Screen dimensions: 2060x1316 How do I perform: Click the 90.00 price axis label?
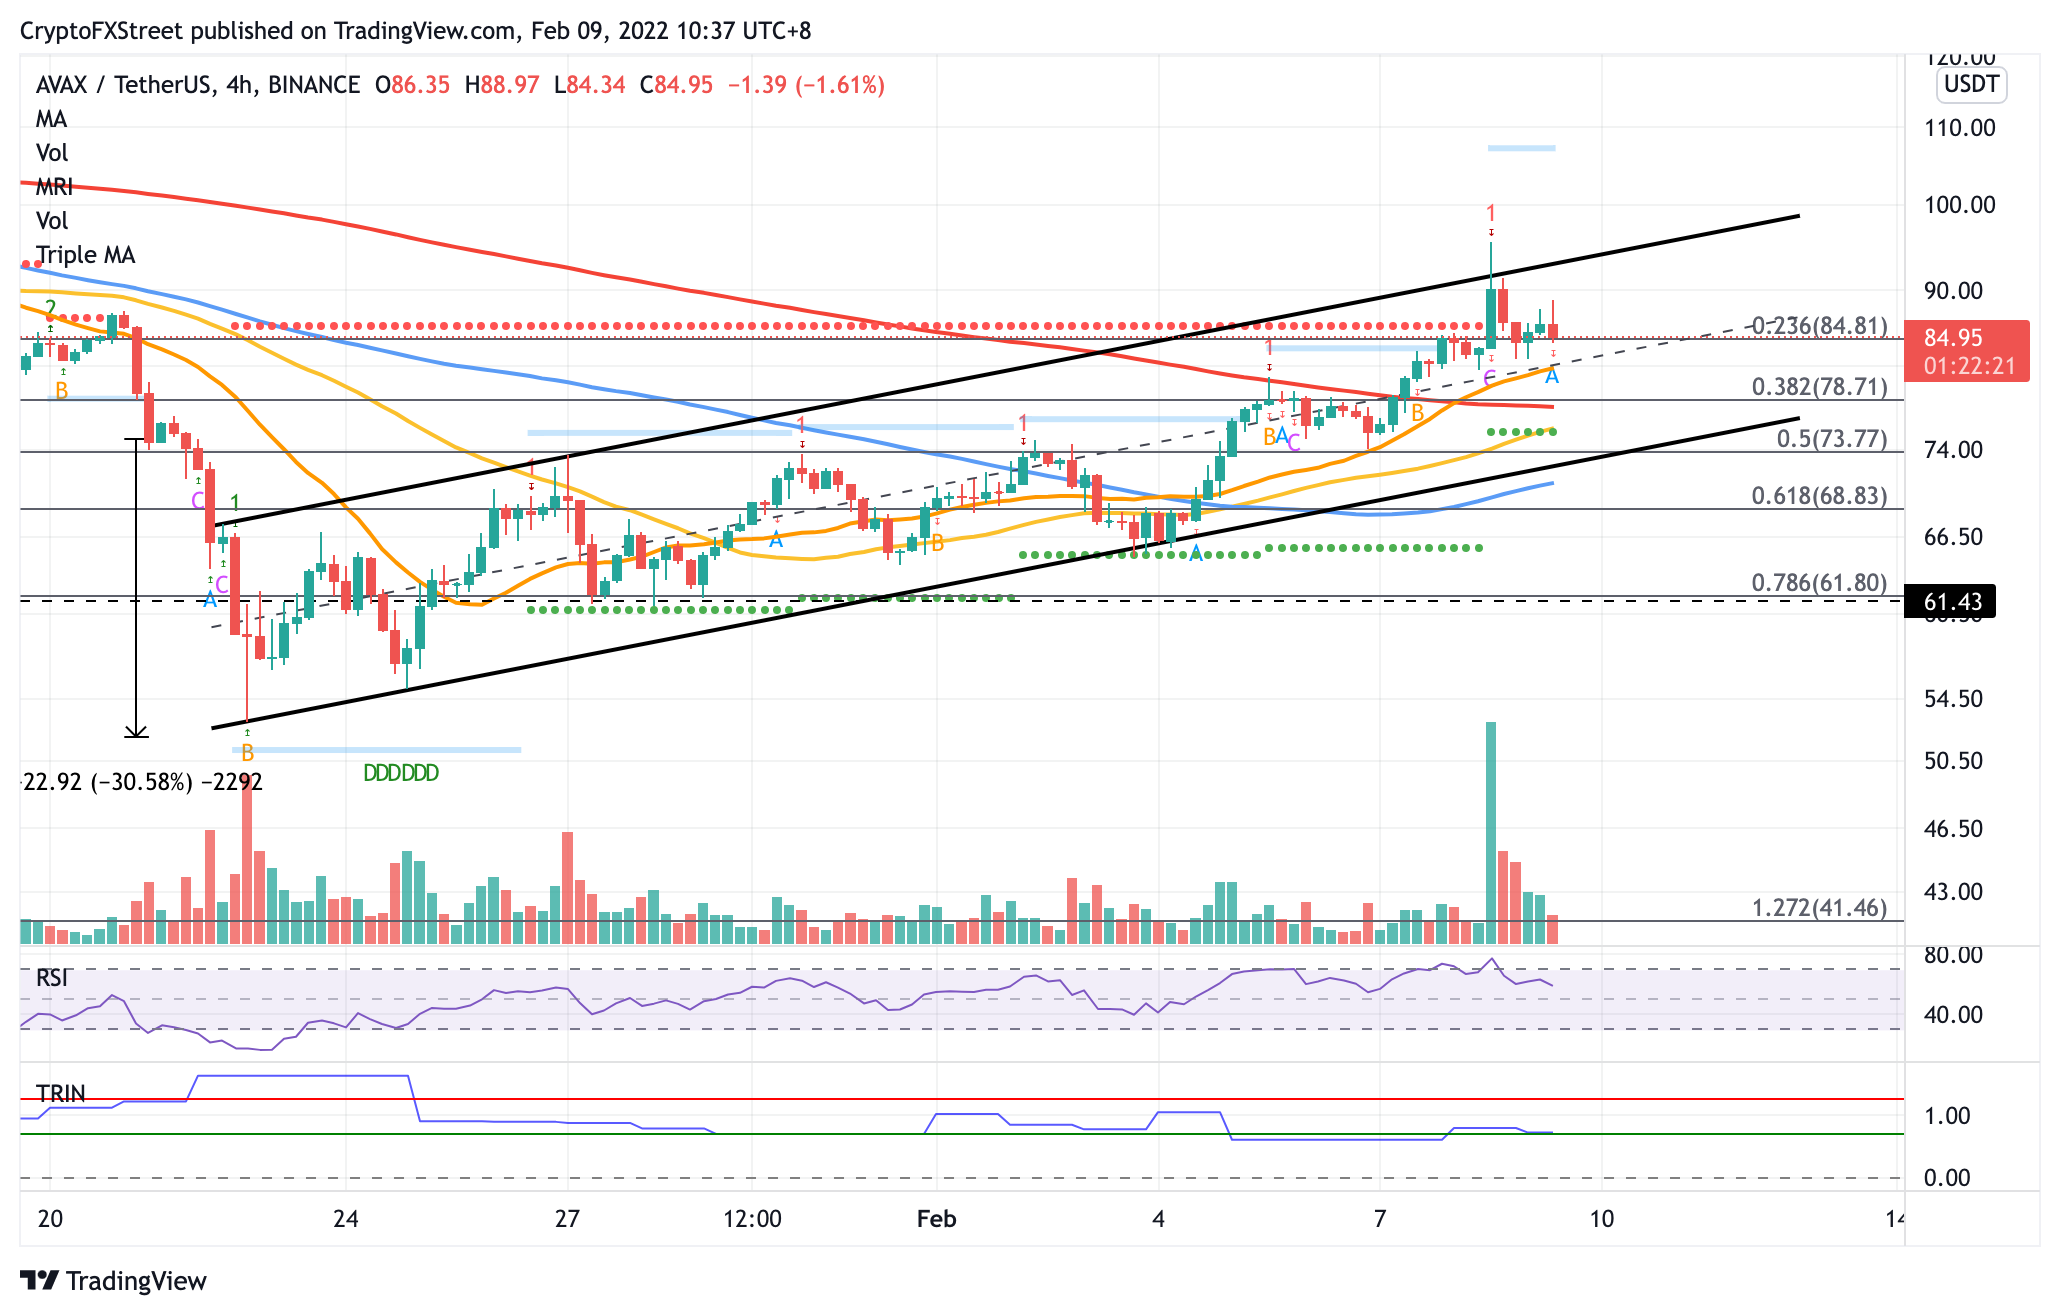click(1953, 291)
